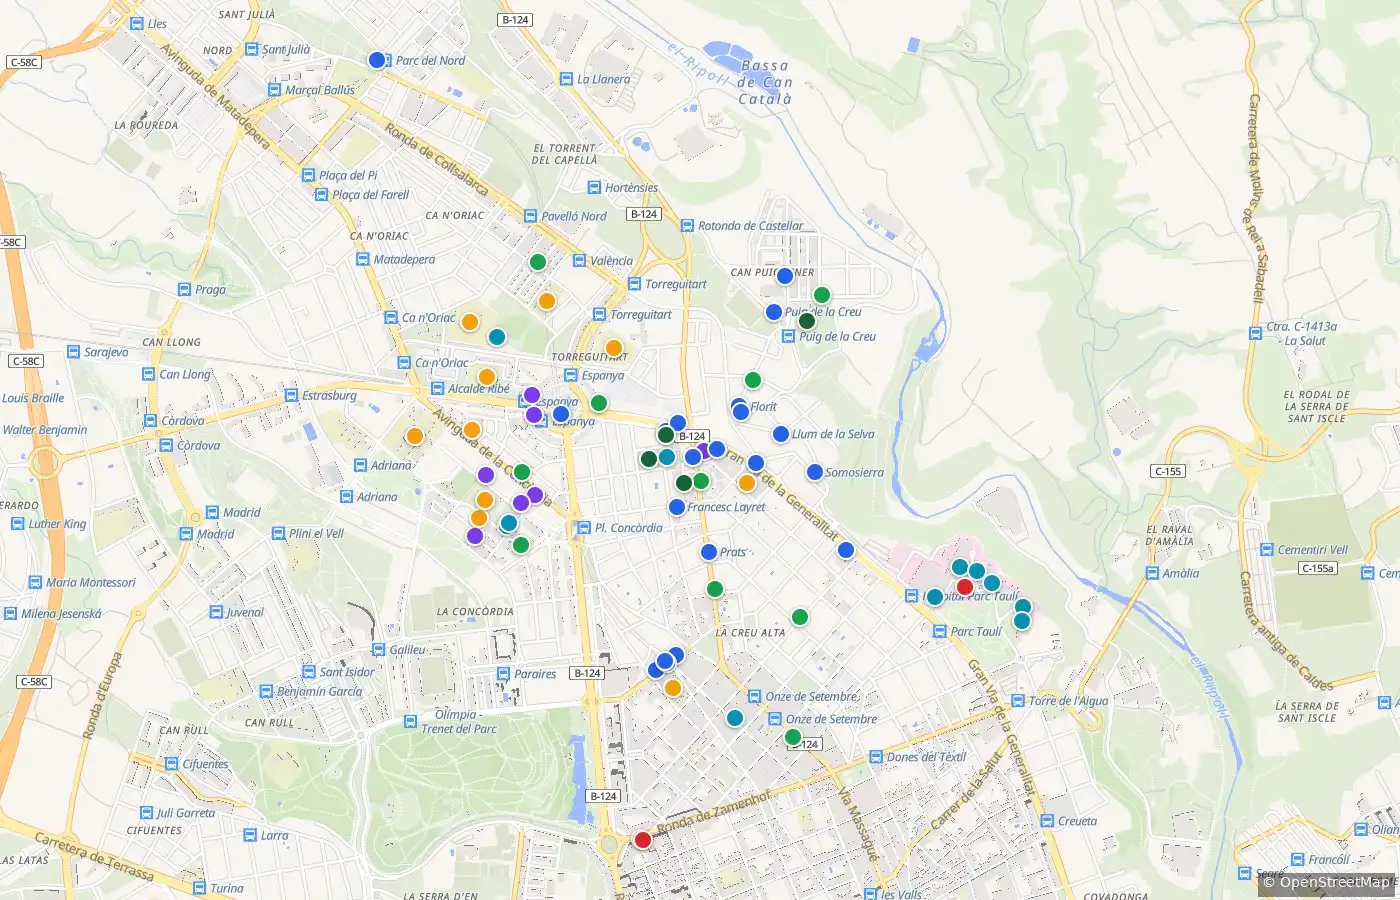
Task: Click the Pl. Concòrdia bus stop icon
Action: [584, 527]
